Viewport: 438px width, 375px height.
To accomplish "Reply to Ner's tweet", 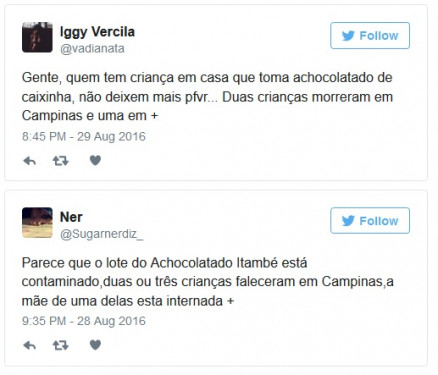I will pos(30,345).
